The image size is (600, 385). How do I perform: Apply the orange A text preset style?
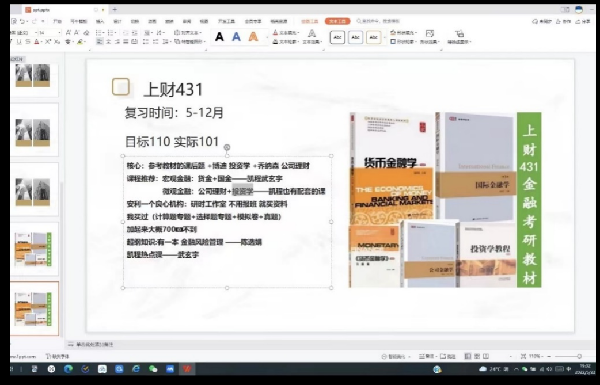253,37
